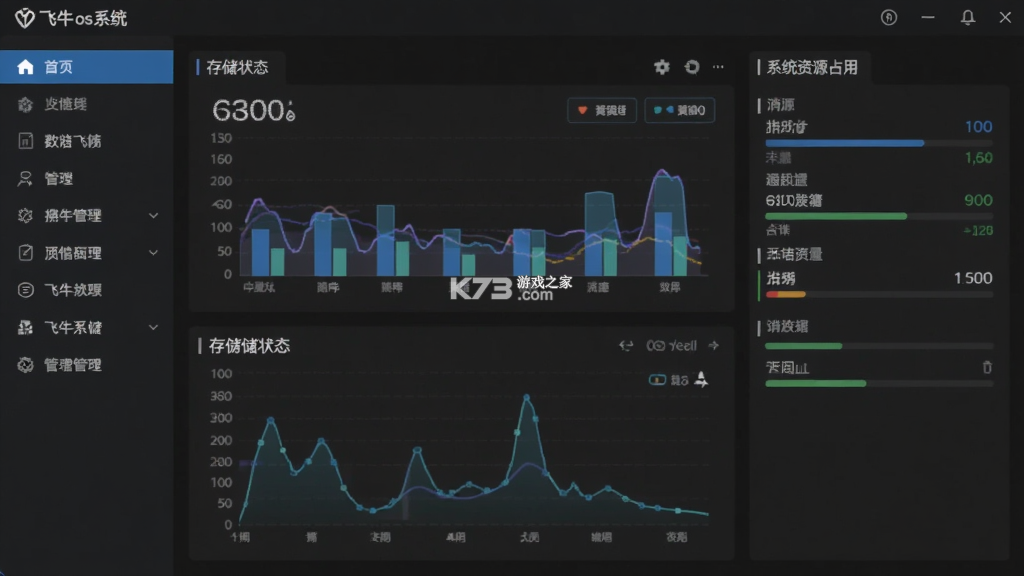
Task: Open the three-dot more menu
Action: (718, 67)
